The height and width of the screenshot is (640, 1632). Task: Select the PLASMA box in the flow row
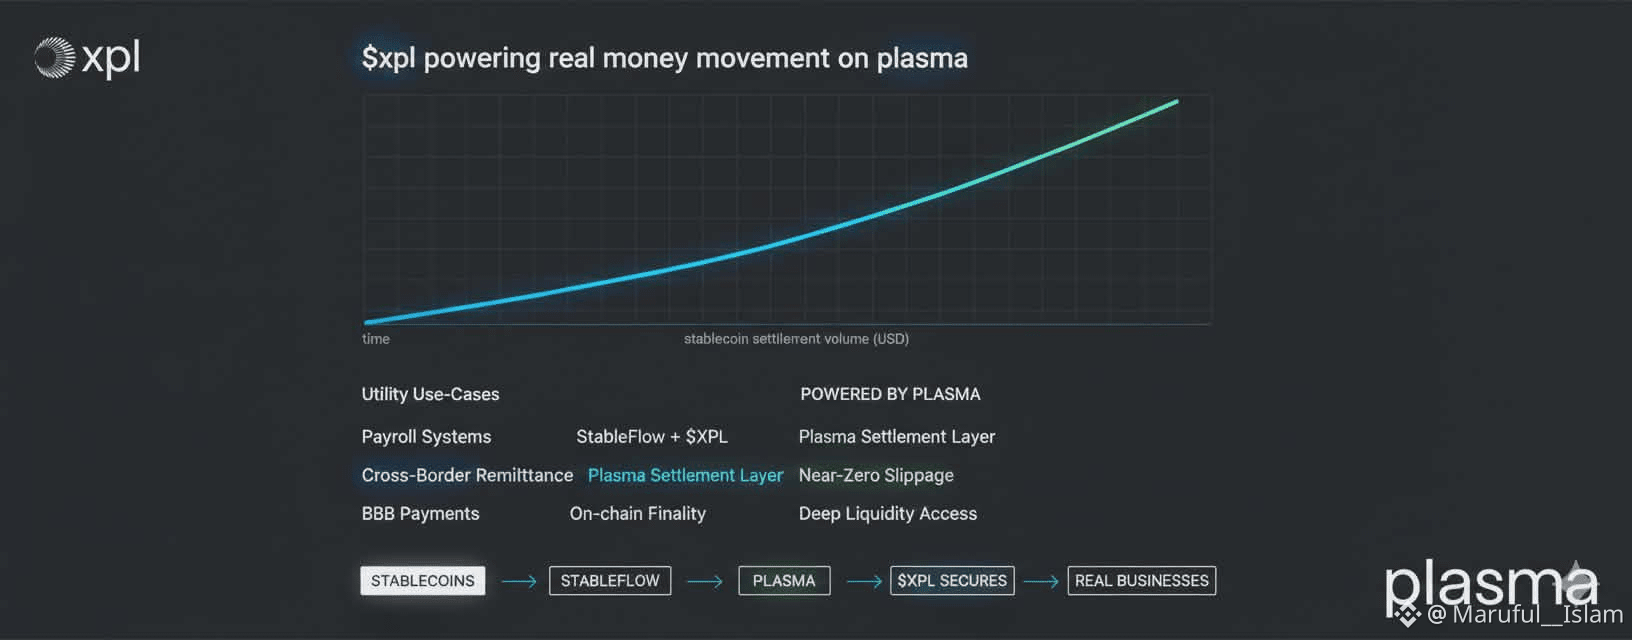click(x=784, y=581)
